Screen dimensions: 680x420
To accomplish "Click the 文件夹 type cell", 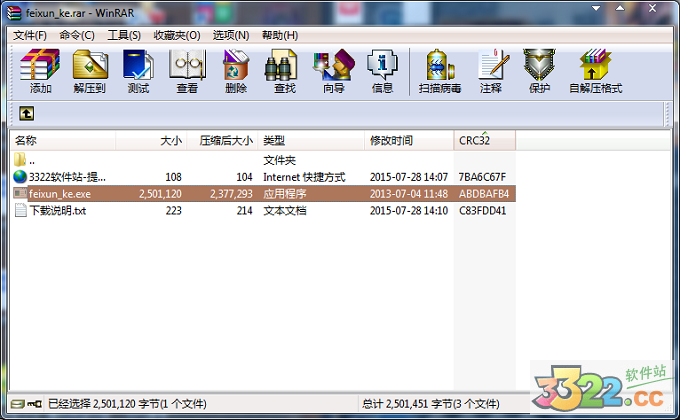I will tap(279, 160).
